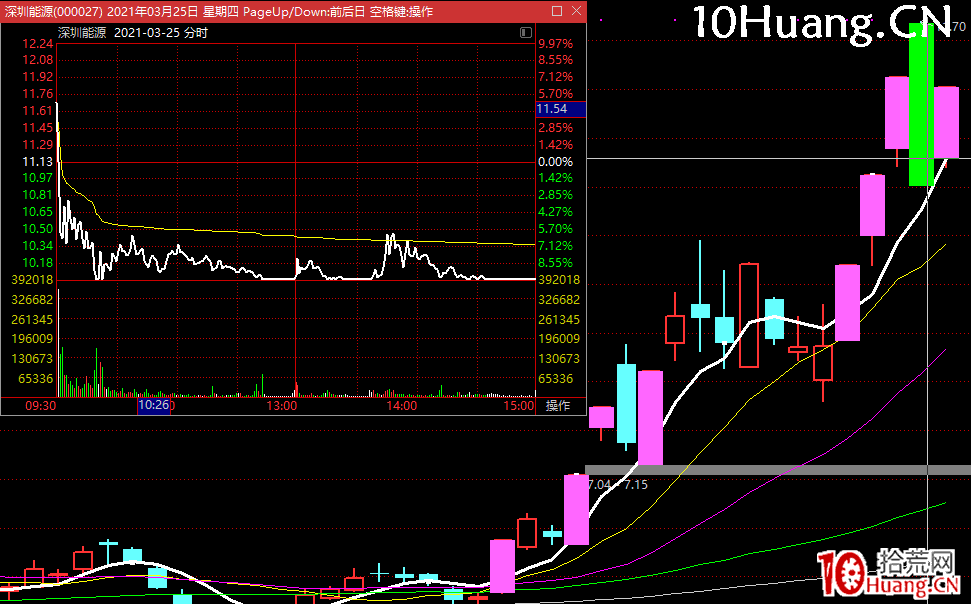Click the 13:00 time label
971x604 pixels.
(x=282, y=406)
